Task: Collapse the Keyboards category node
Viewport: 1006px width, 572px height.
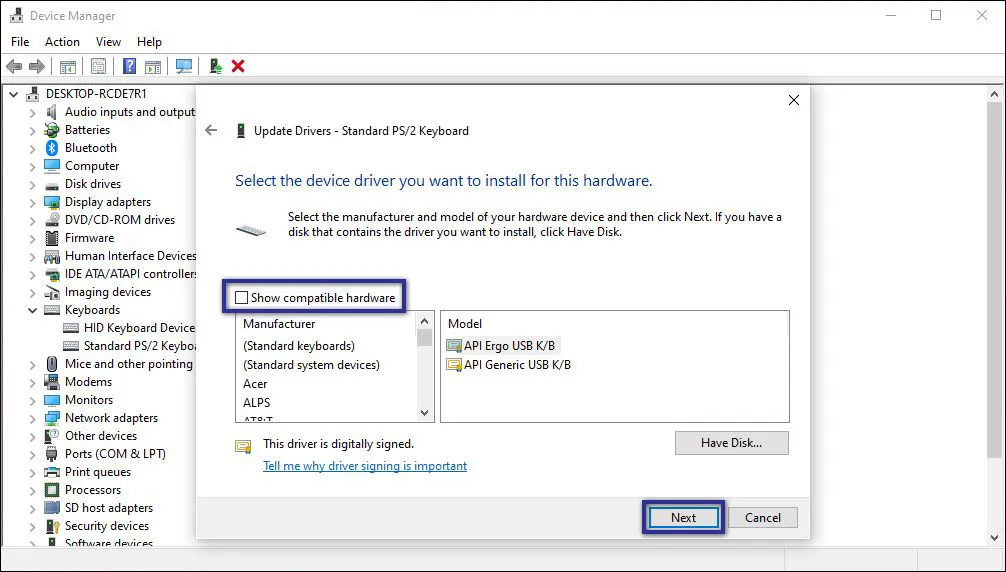Action: pyautogui.click(x=32, y=310)
